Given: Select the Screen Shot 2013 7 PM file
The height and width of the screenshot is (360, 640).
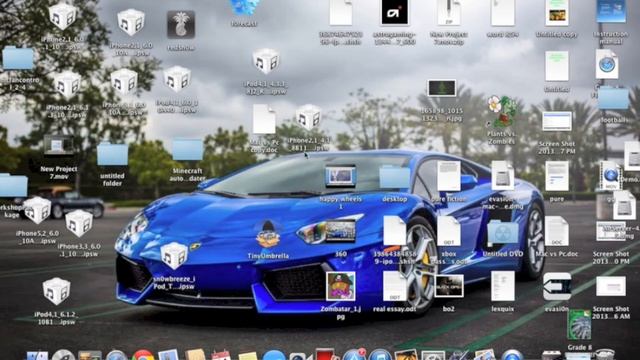Looking at the screenshot, I should click(557, 121).
